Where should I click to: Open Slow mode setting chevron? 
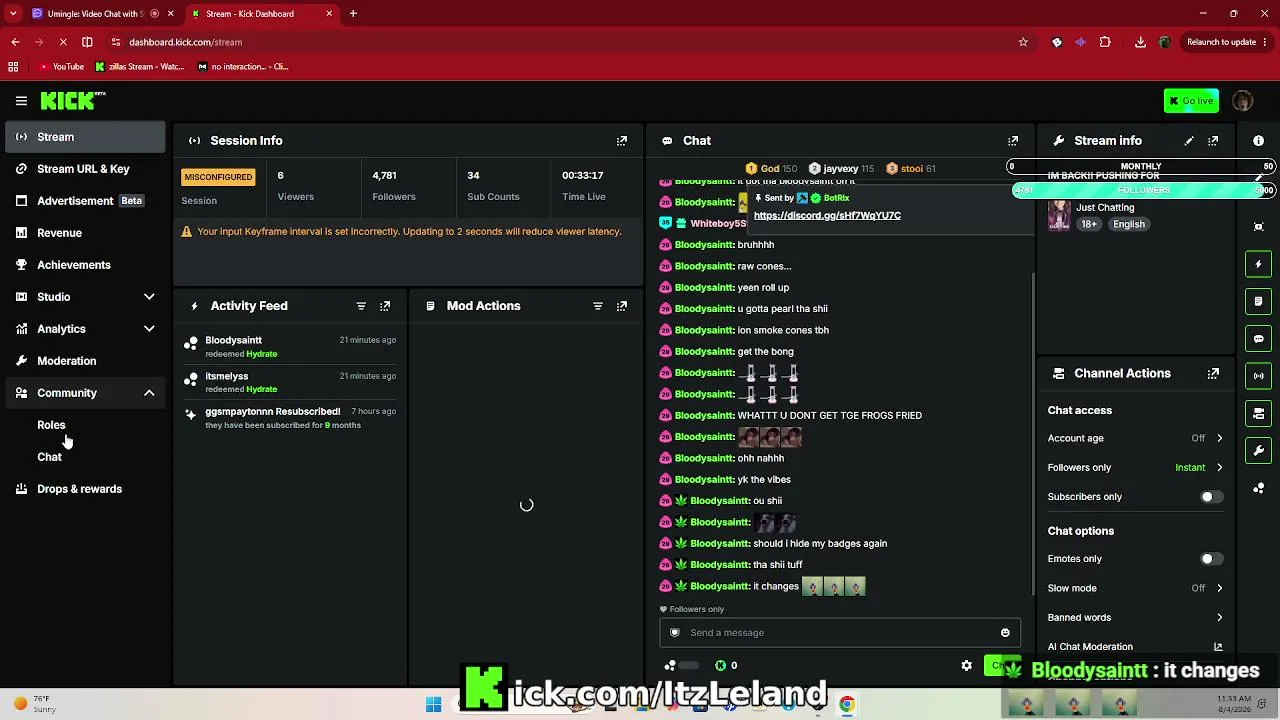click(1219, 588)
